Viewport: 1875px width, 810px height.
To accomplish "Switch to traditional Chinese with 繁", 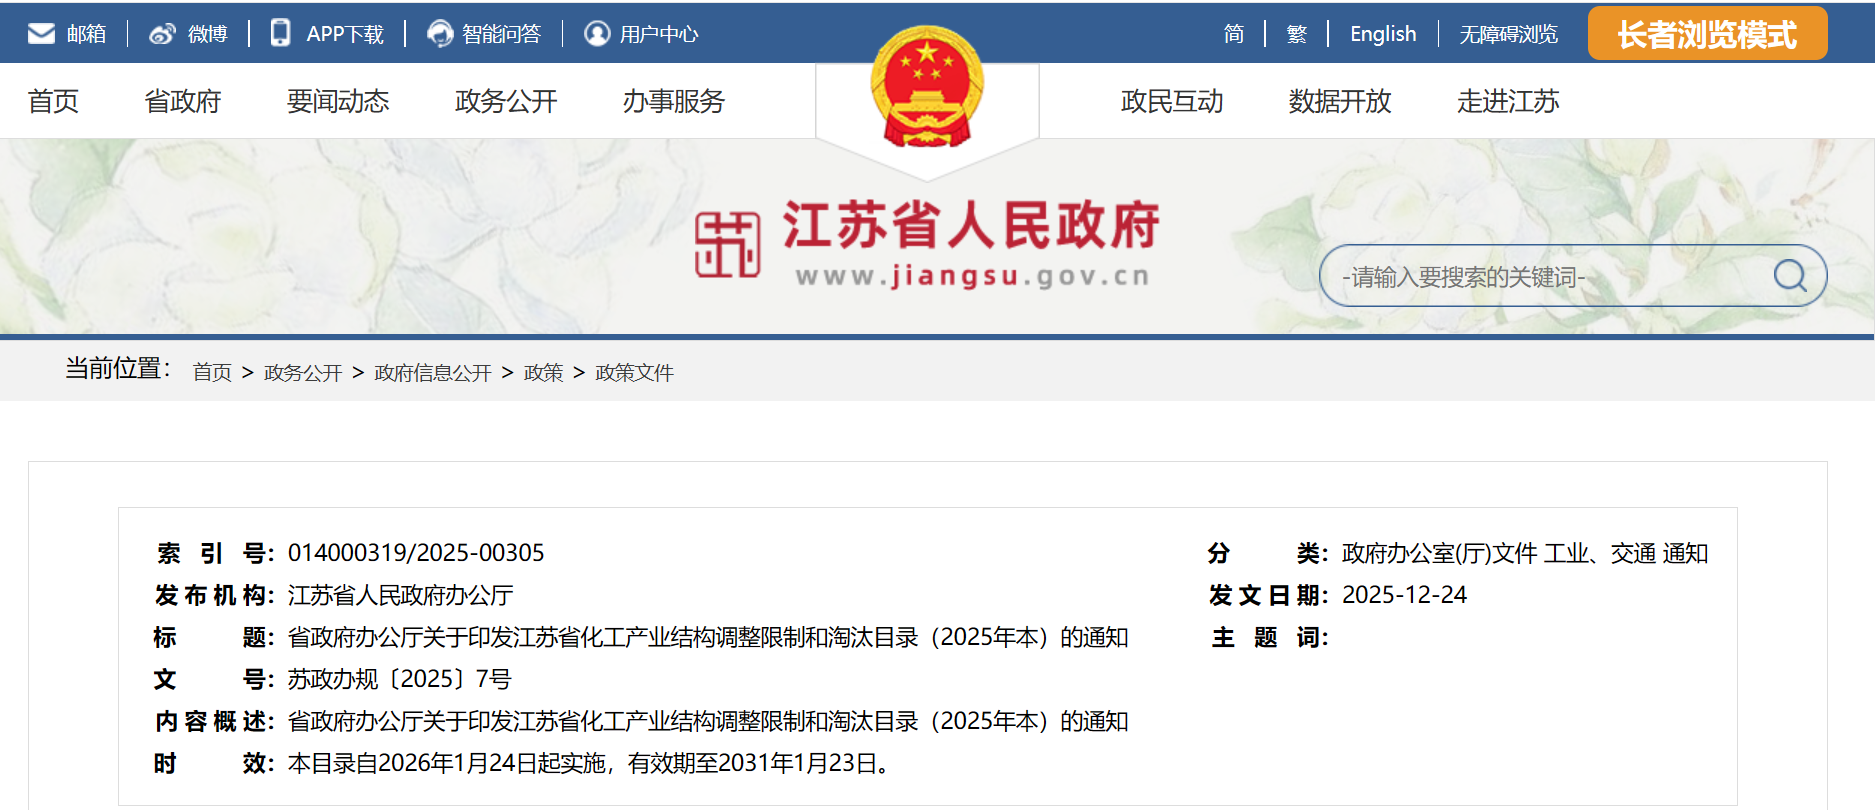I will pos(1297,34).
